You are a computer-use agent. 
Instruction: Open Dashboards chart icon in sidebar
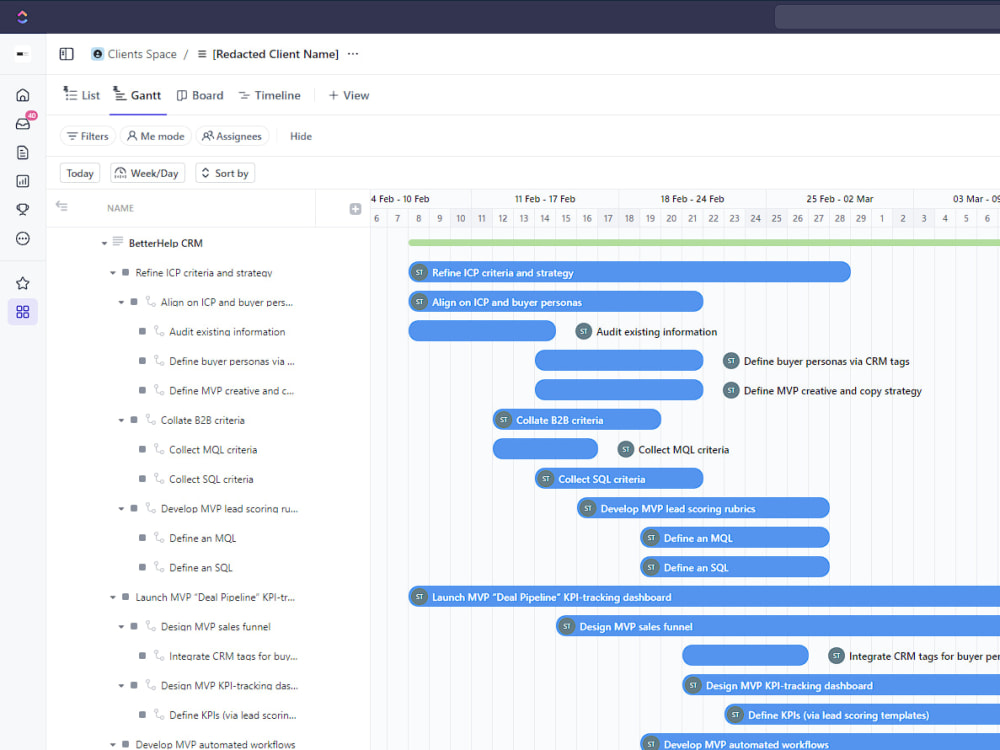click(x=23, y=181)
